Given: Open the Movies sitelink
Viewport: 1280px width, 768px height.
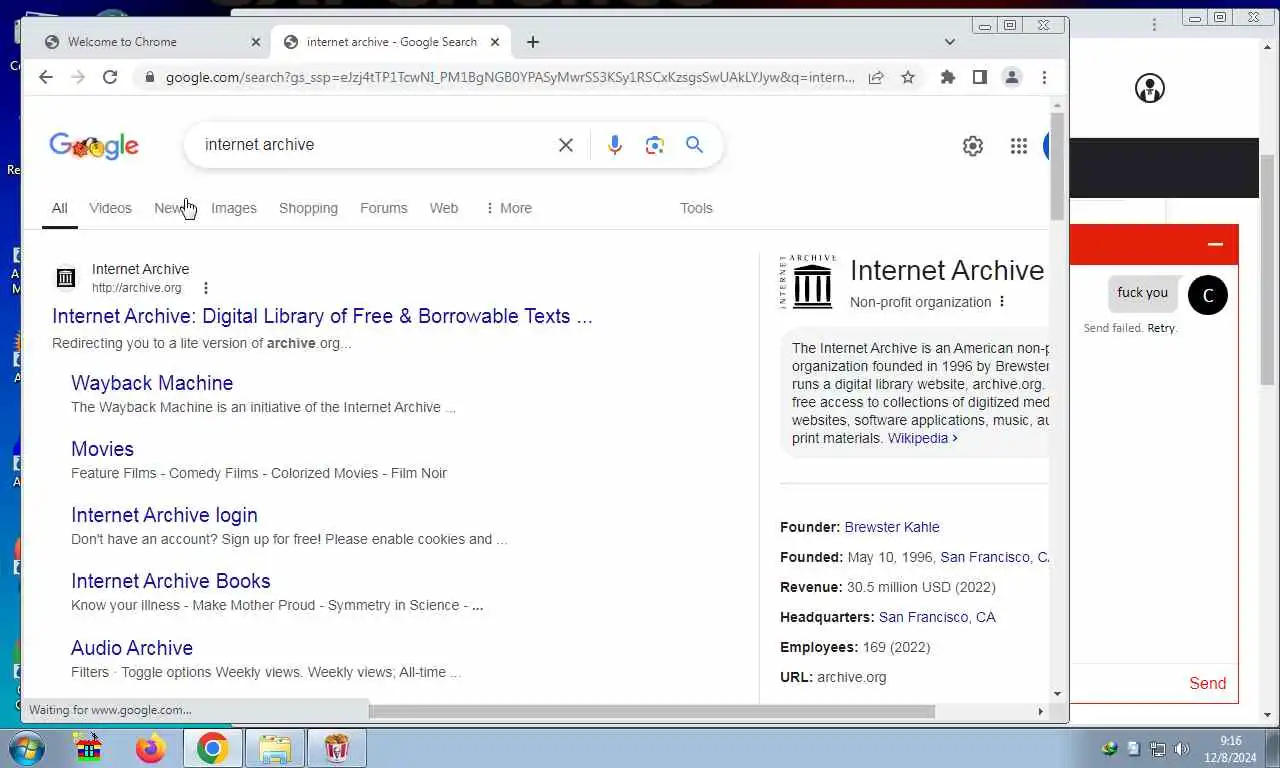Looking at the screenshot, I should click(x=102, y=449).
